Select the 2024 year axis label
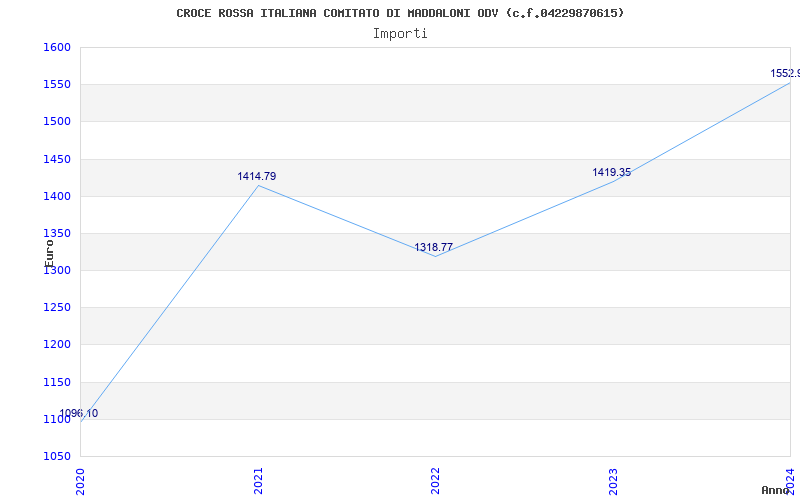 790,481
